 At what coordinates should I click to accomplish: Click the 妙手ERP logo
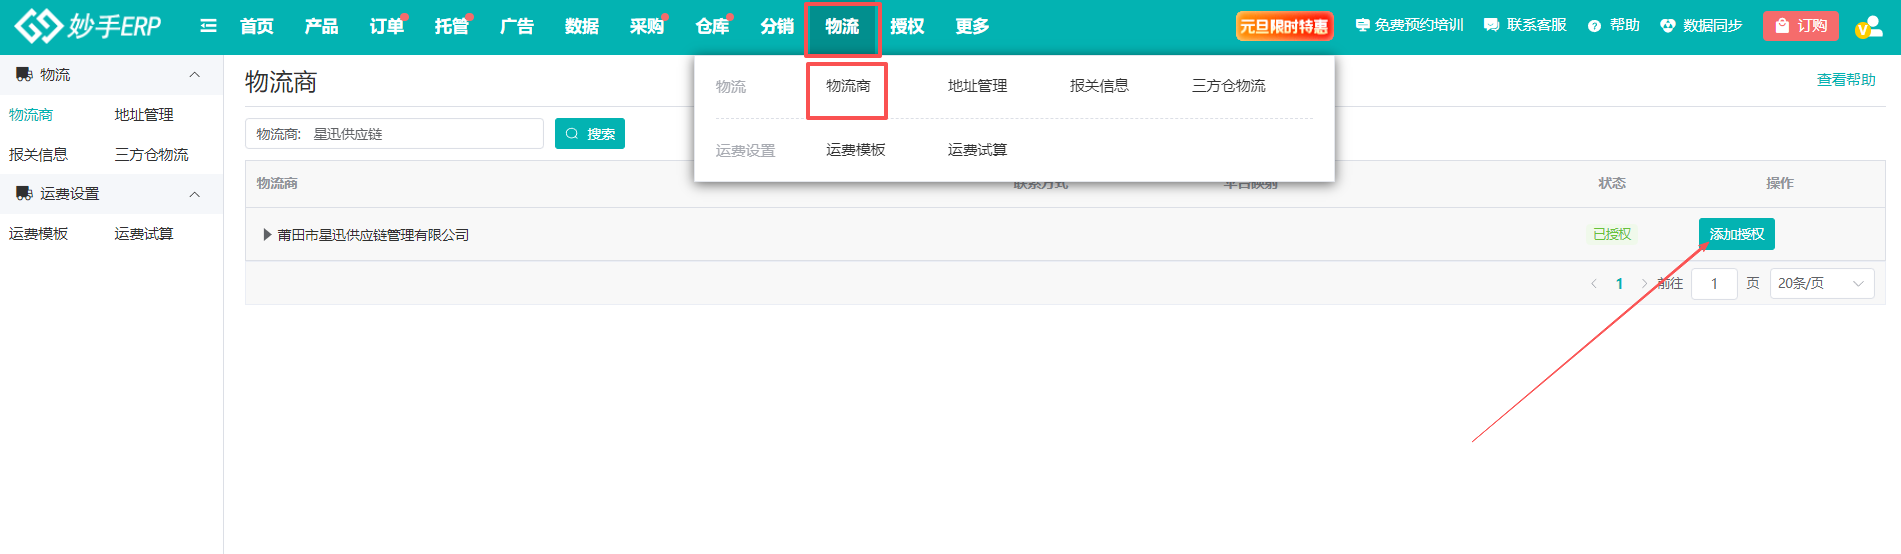[x=88, y=26]
